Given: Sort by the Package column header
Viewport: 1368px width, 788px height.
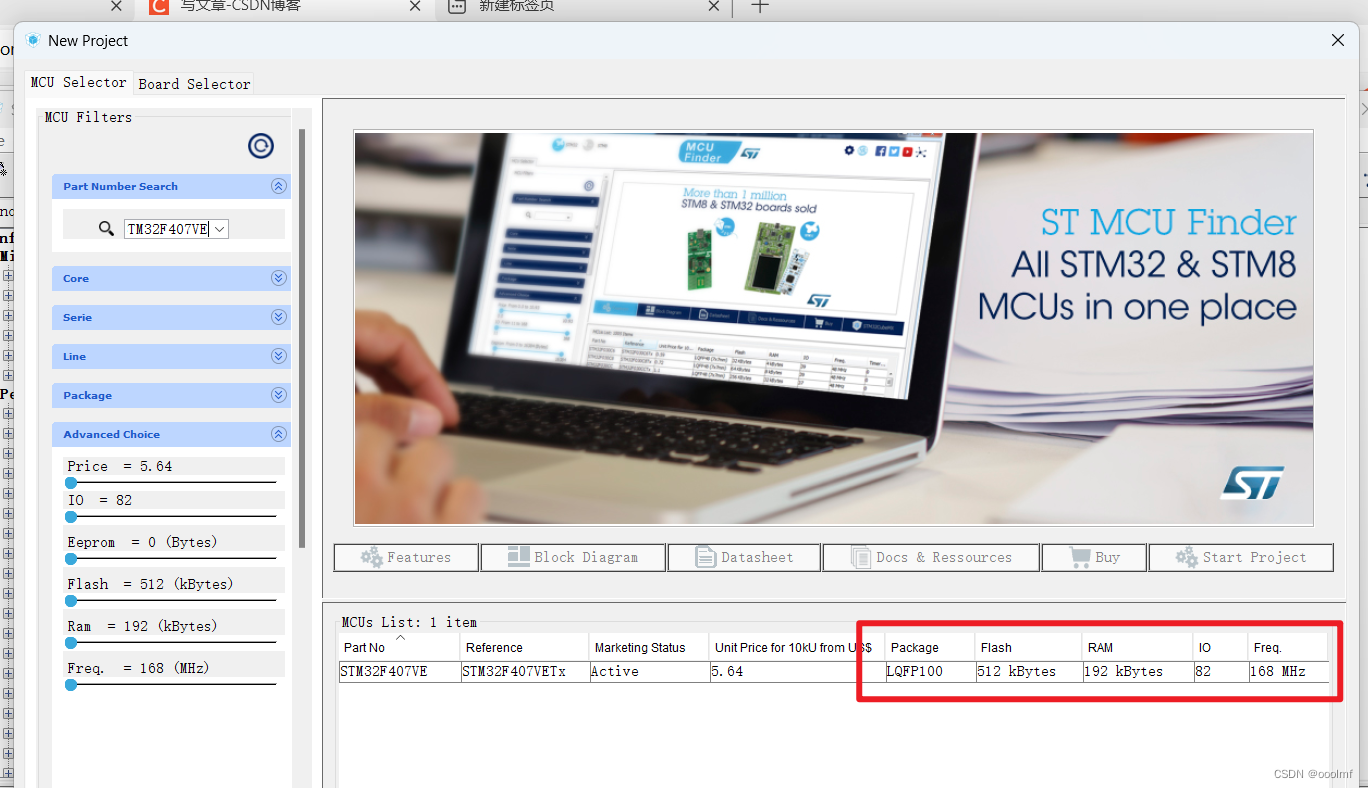Looking at the screenshot, I should [929, 647].
